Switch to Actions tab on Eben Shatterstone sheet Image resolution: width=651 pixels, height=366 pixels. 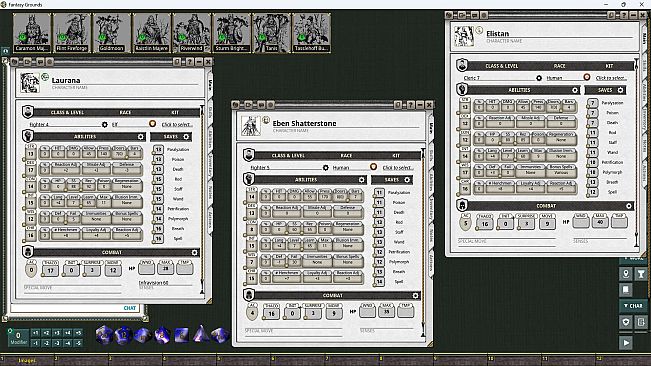point(431,264)
